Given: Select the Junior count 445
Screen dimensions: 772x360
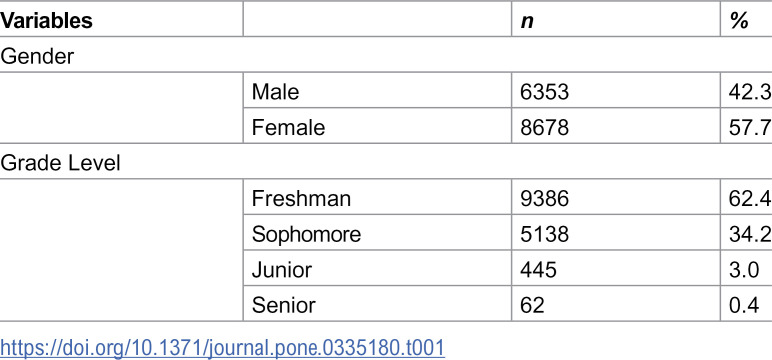Looking at the screenshot, I should coord(539,270).
